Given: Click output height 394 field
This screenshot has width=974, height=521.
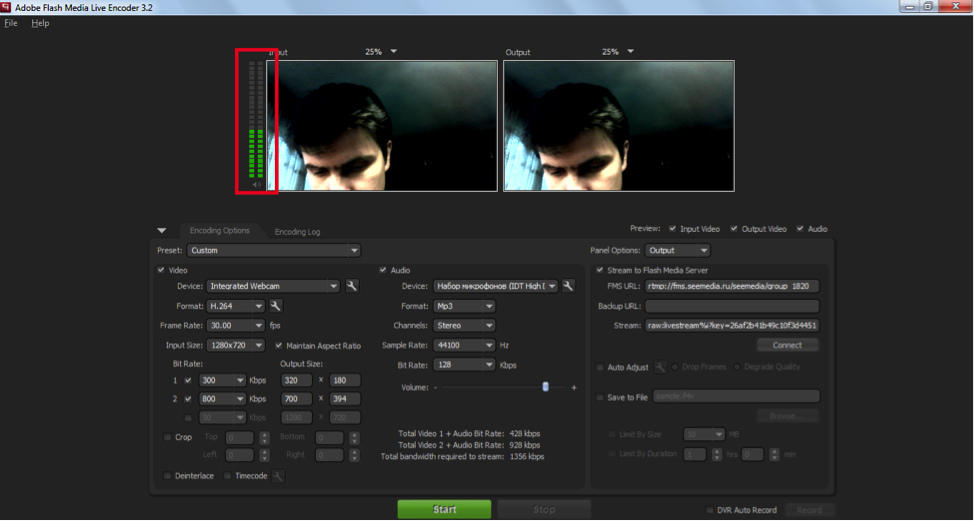Looking at the screenshot, I should 344,399.
